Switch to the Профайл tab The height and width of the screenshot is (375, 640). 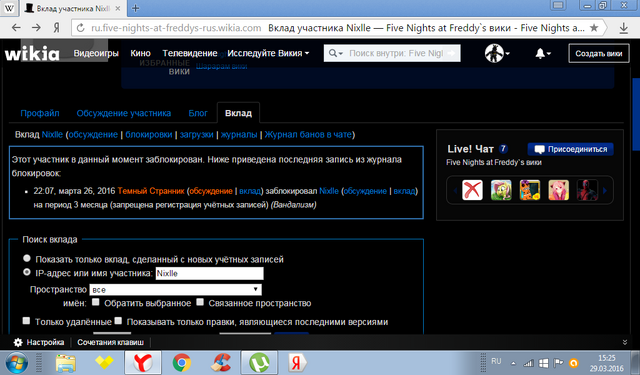tap(40, 113)
